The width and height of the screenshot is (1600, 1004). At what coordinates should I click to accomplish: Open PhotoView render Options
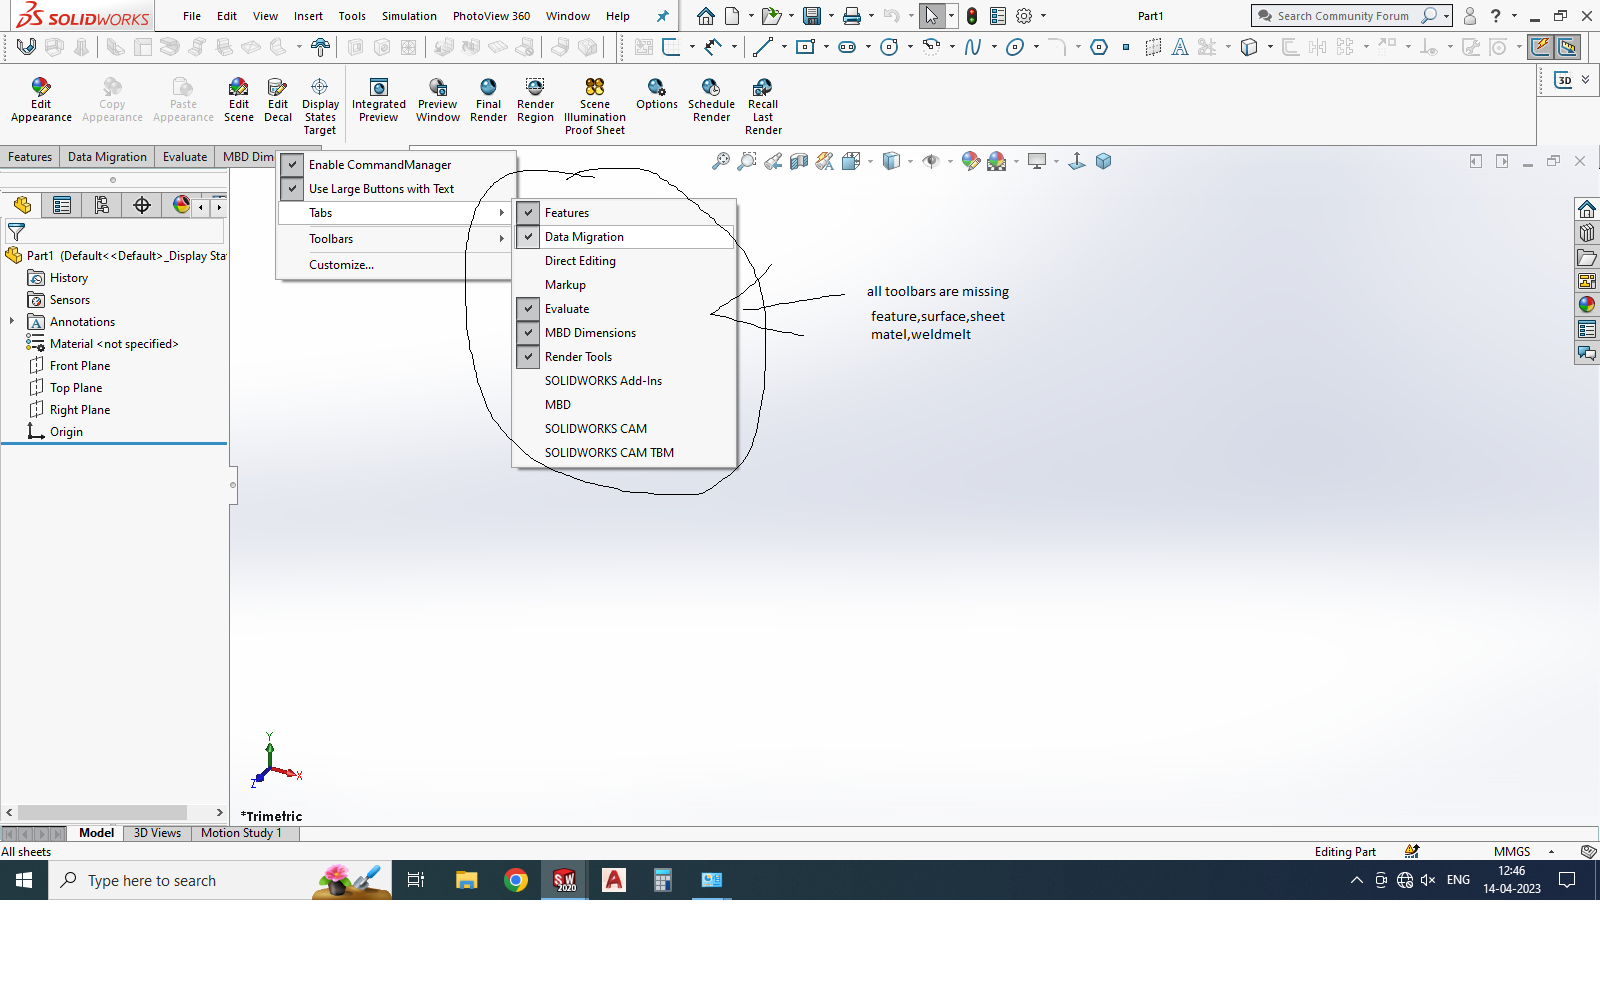[x=657, y=94]
